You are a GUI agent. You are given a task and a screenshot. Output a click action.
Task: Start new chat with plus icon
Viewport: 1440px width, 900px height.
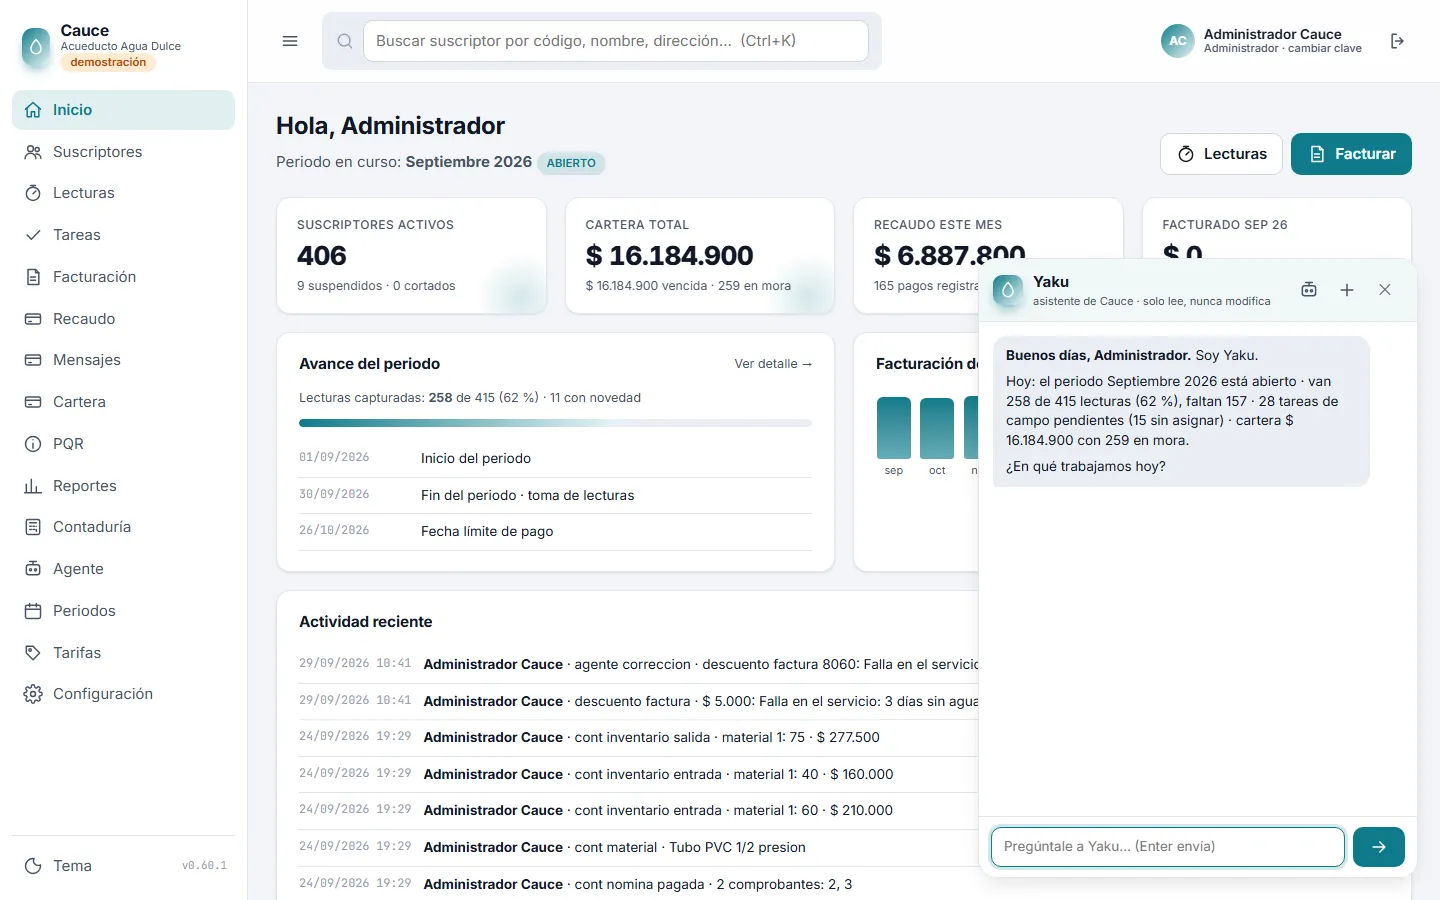(x=1347, y=290)
